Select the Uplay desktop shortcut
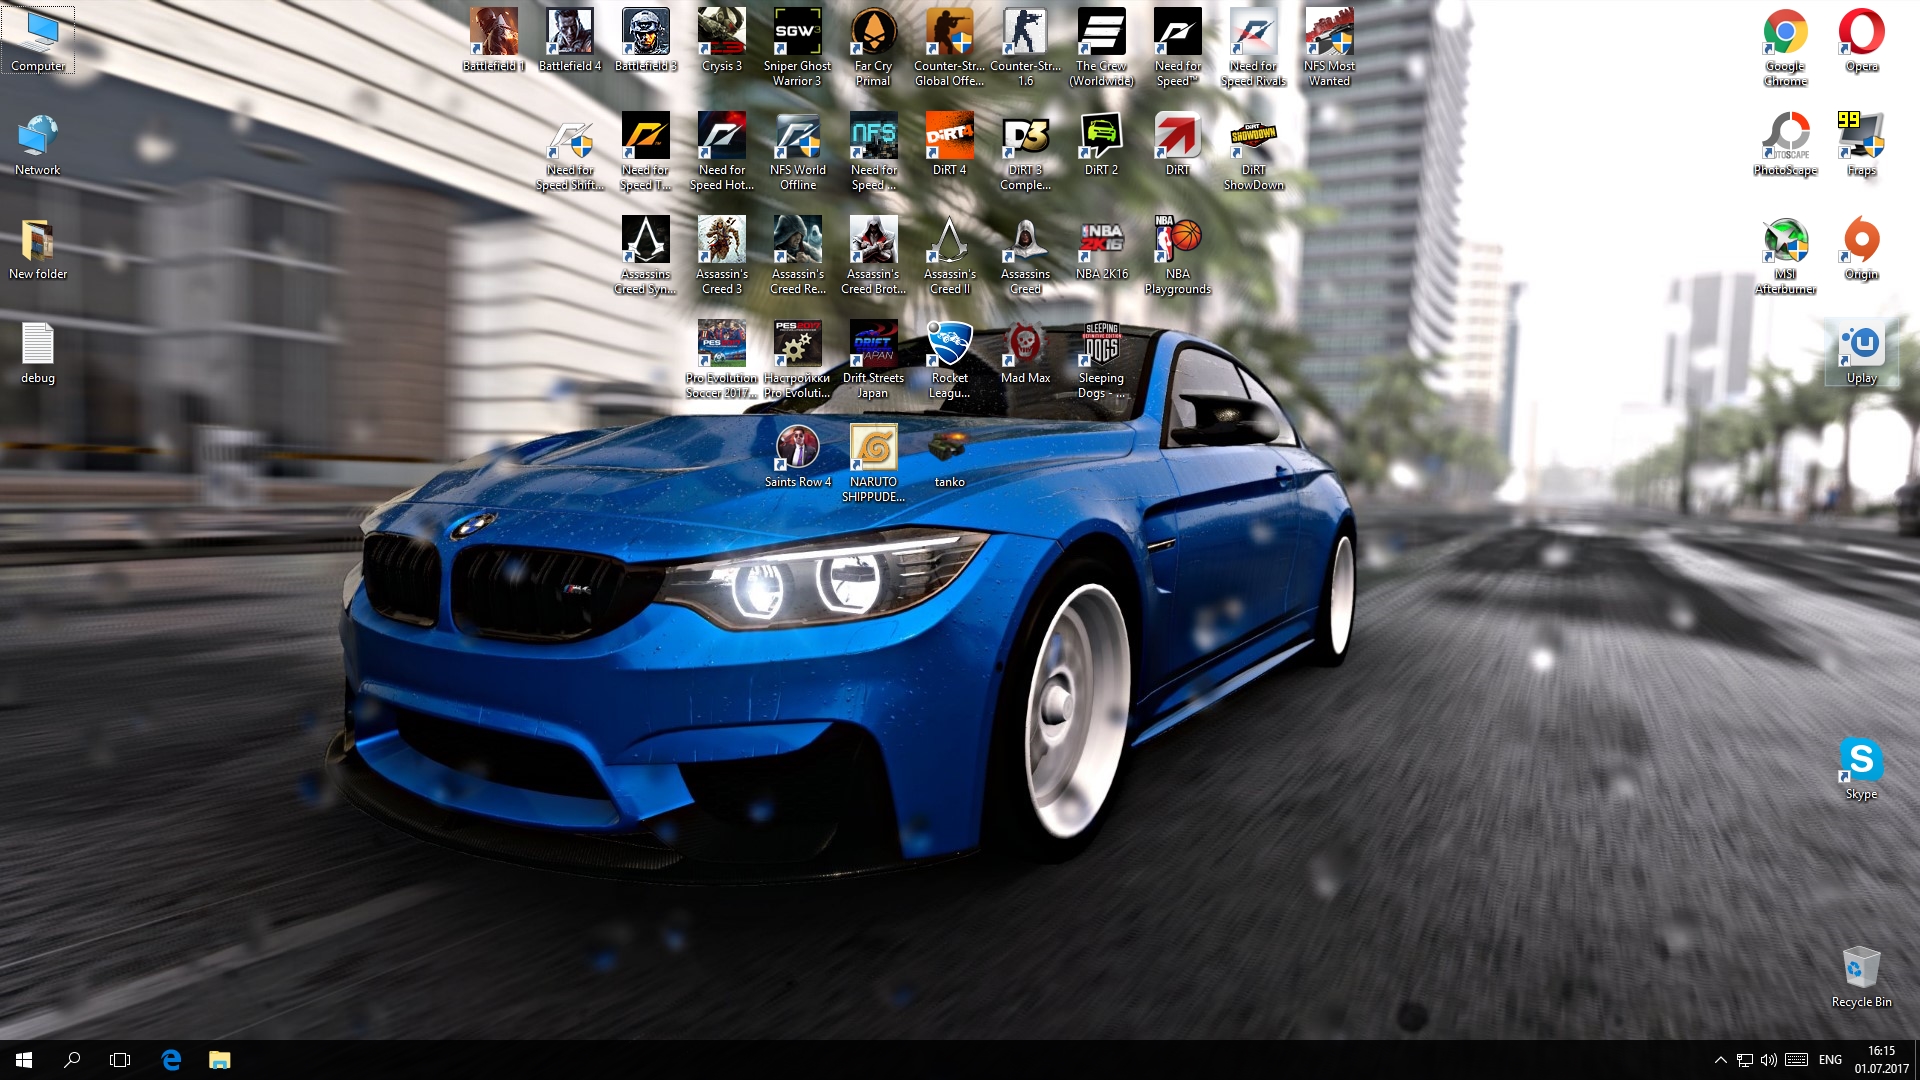Screen dimensions: 1920x1080 (1861, 345)
